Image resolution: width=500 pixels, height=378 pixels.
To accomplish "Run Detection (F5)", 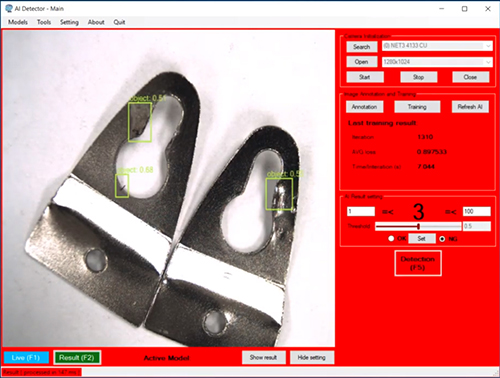I will [x=418, y=263].
